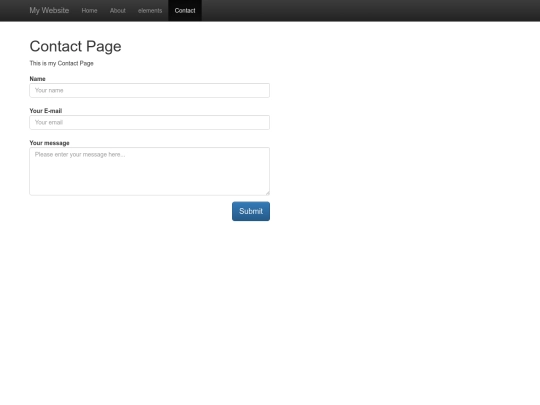
Task: Click the blue Submit button
Action: (x=251, y=211)
